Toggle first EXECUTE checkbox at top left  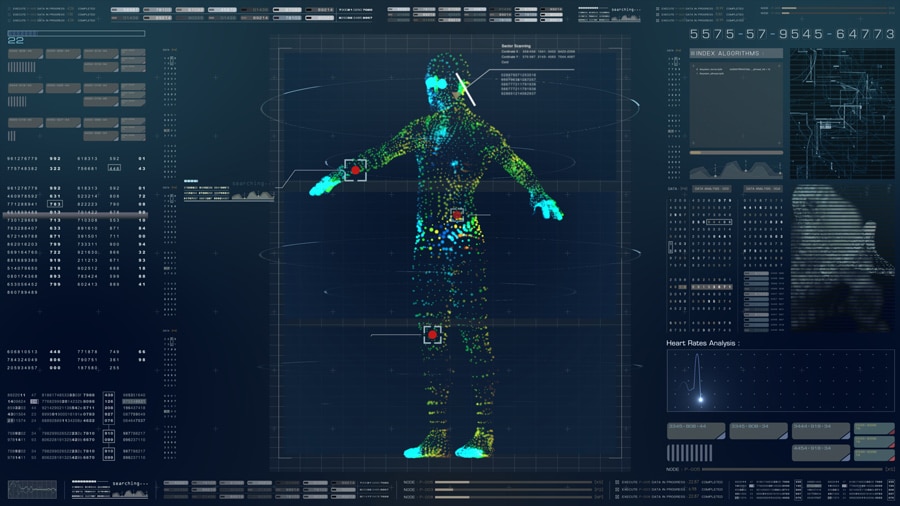(x=10, y=9)
